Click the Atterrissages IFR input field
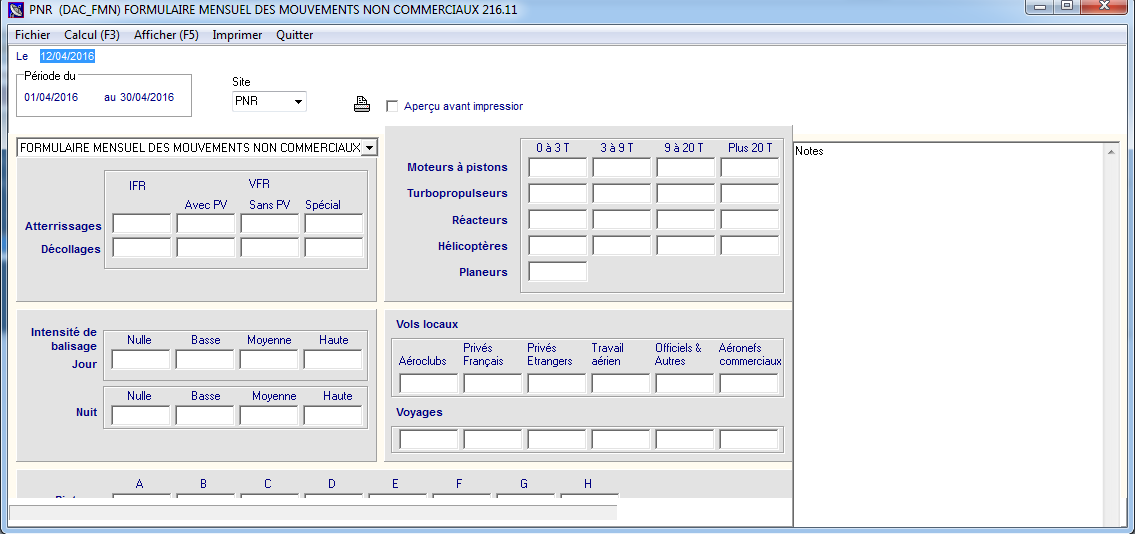Image resolution: width=1135 pixels, height=534 pixels. pyautogui.click(x=141, y=224)
